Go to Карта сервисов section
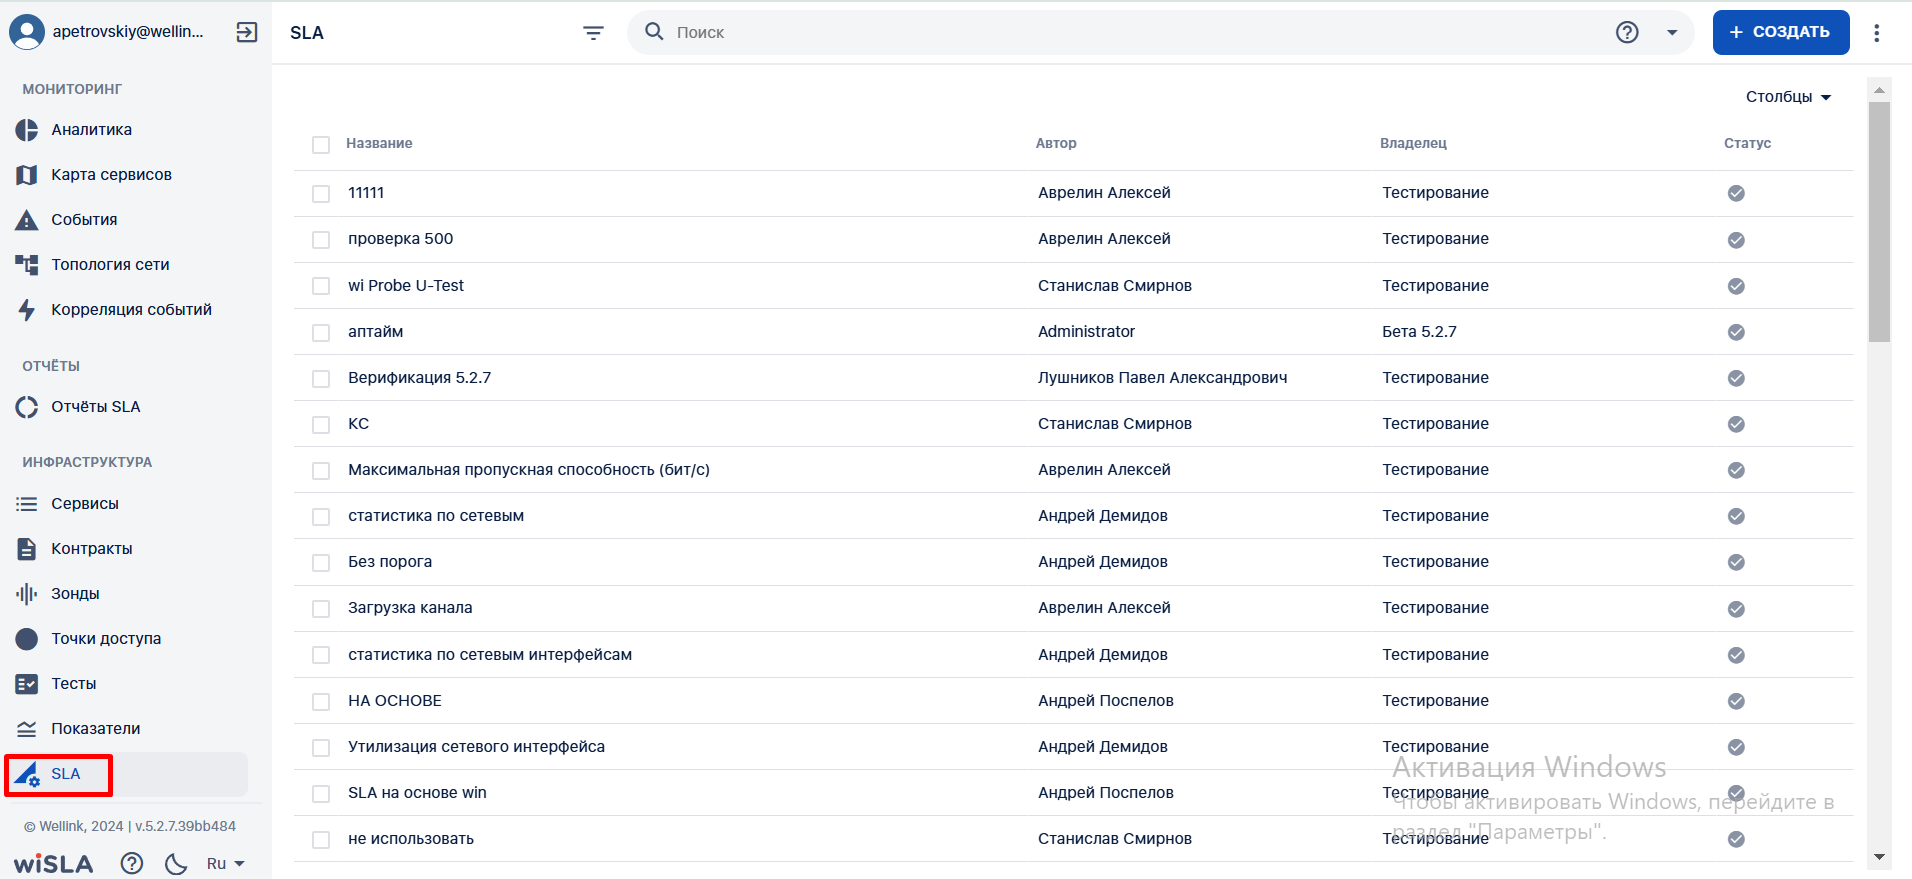 [112, 175]
